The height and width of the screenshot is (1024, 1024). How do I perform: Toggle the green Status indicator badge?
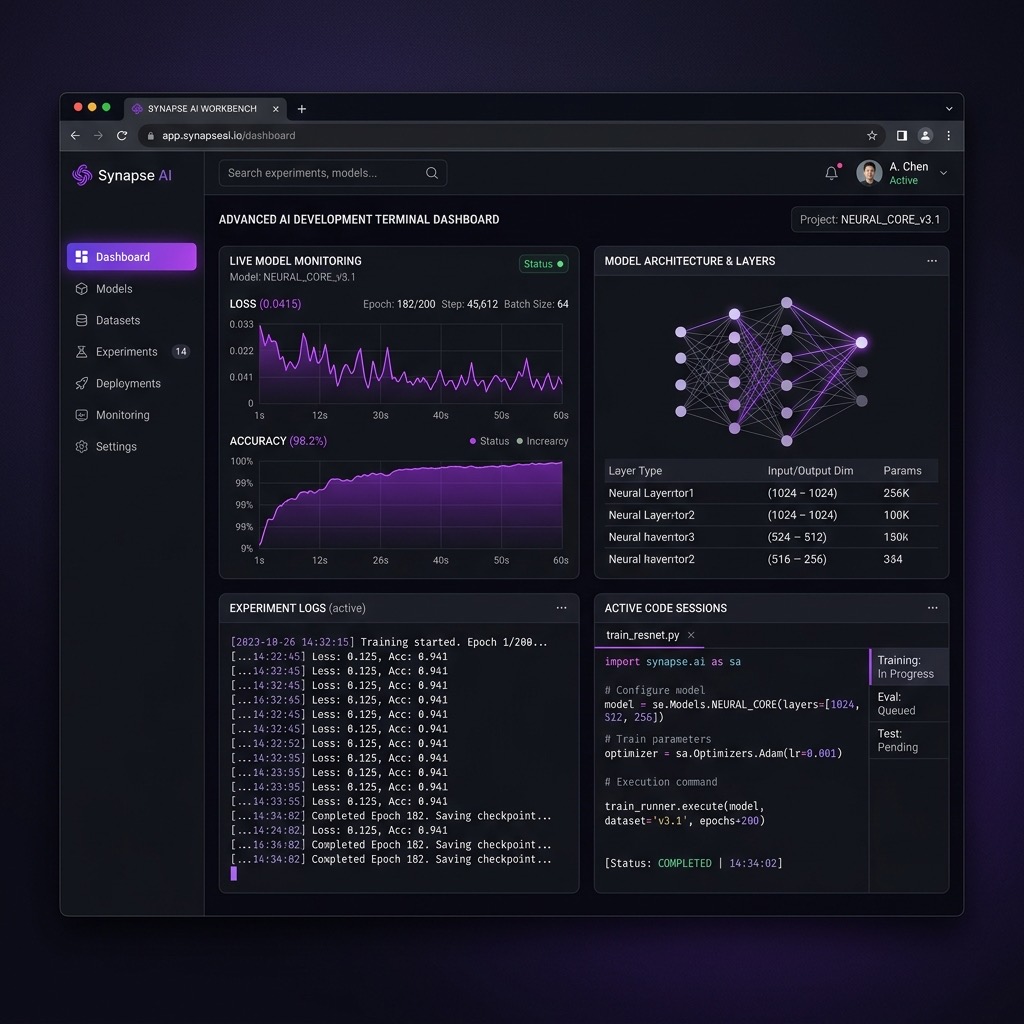click(x=543, y=264)
